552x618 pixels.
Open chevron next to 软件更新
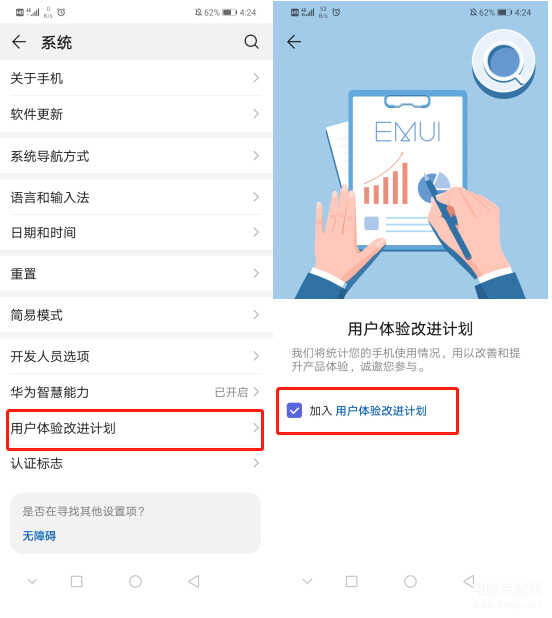256,114
